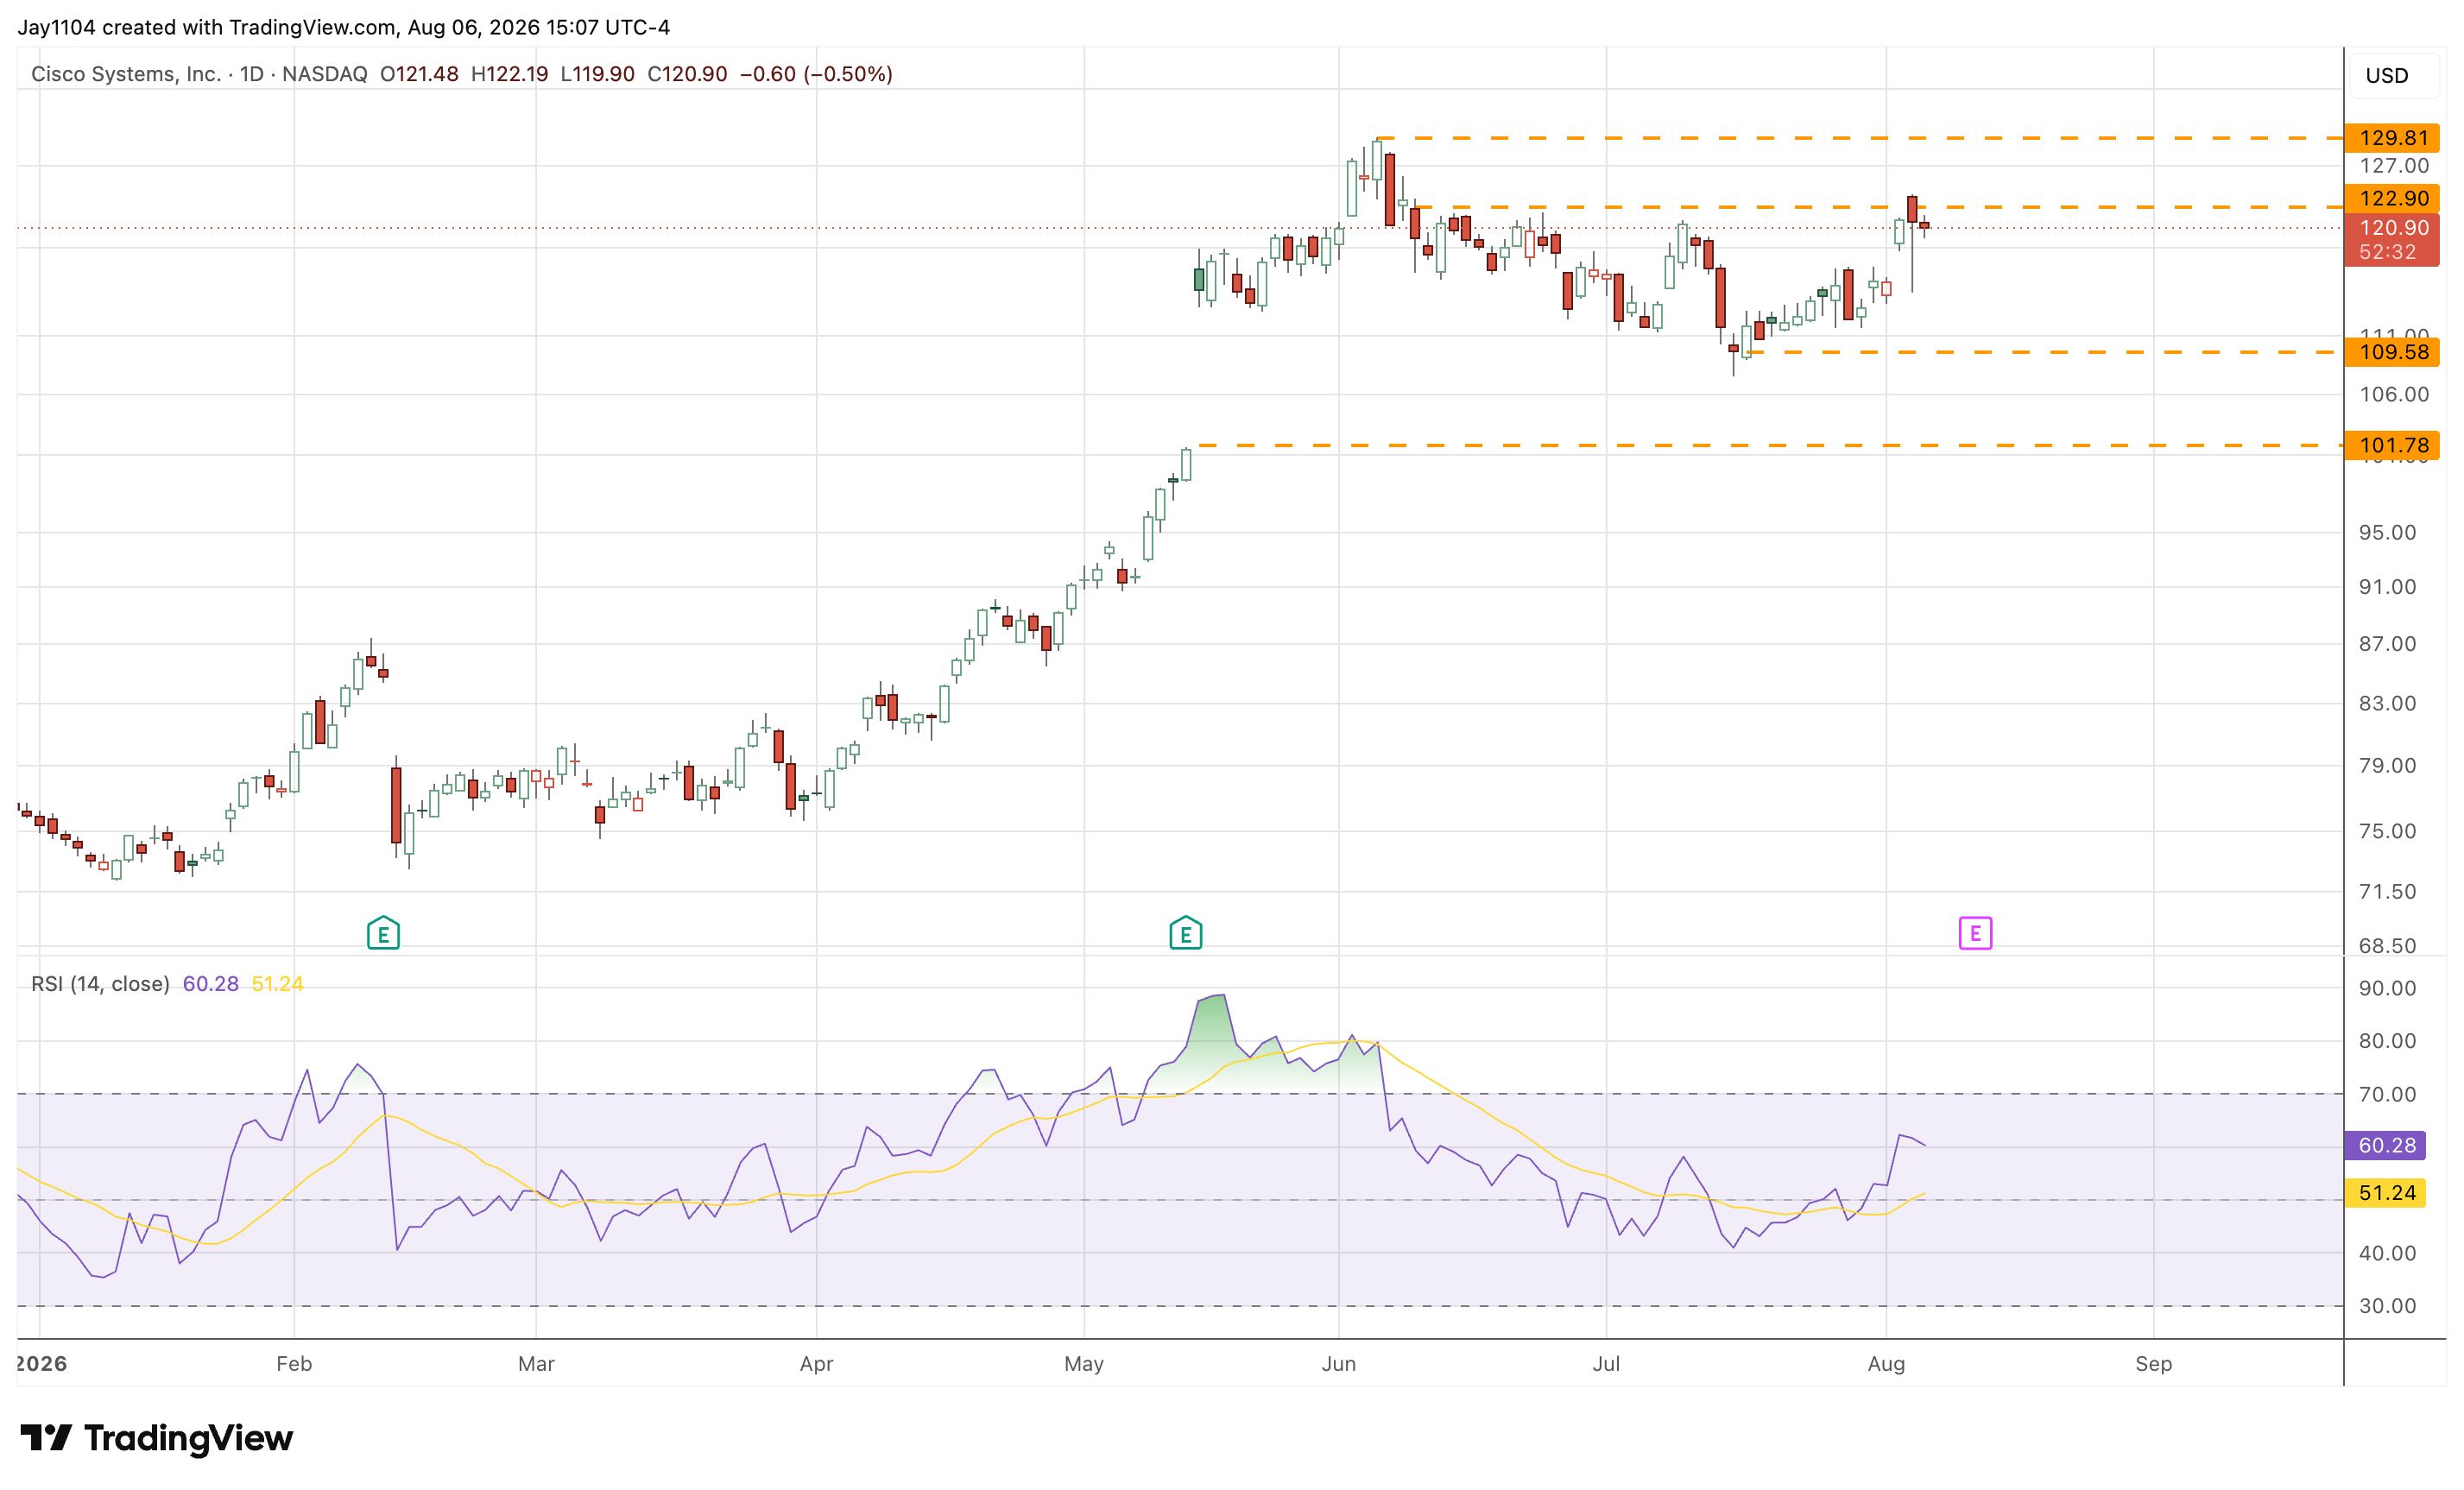The height and width of the screenshot is (1490, 2464).
Task: Click the change value −0.60 (−0.50%)
Action: 816,74
